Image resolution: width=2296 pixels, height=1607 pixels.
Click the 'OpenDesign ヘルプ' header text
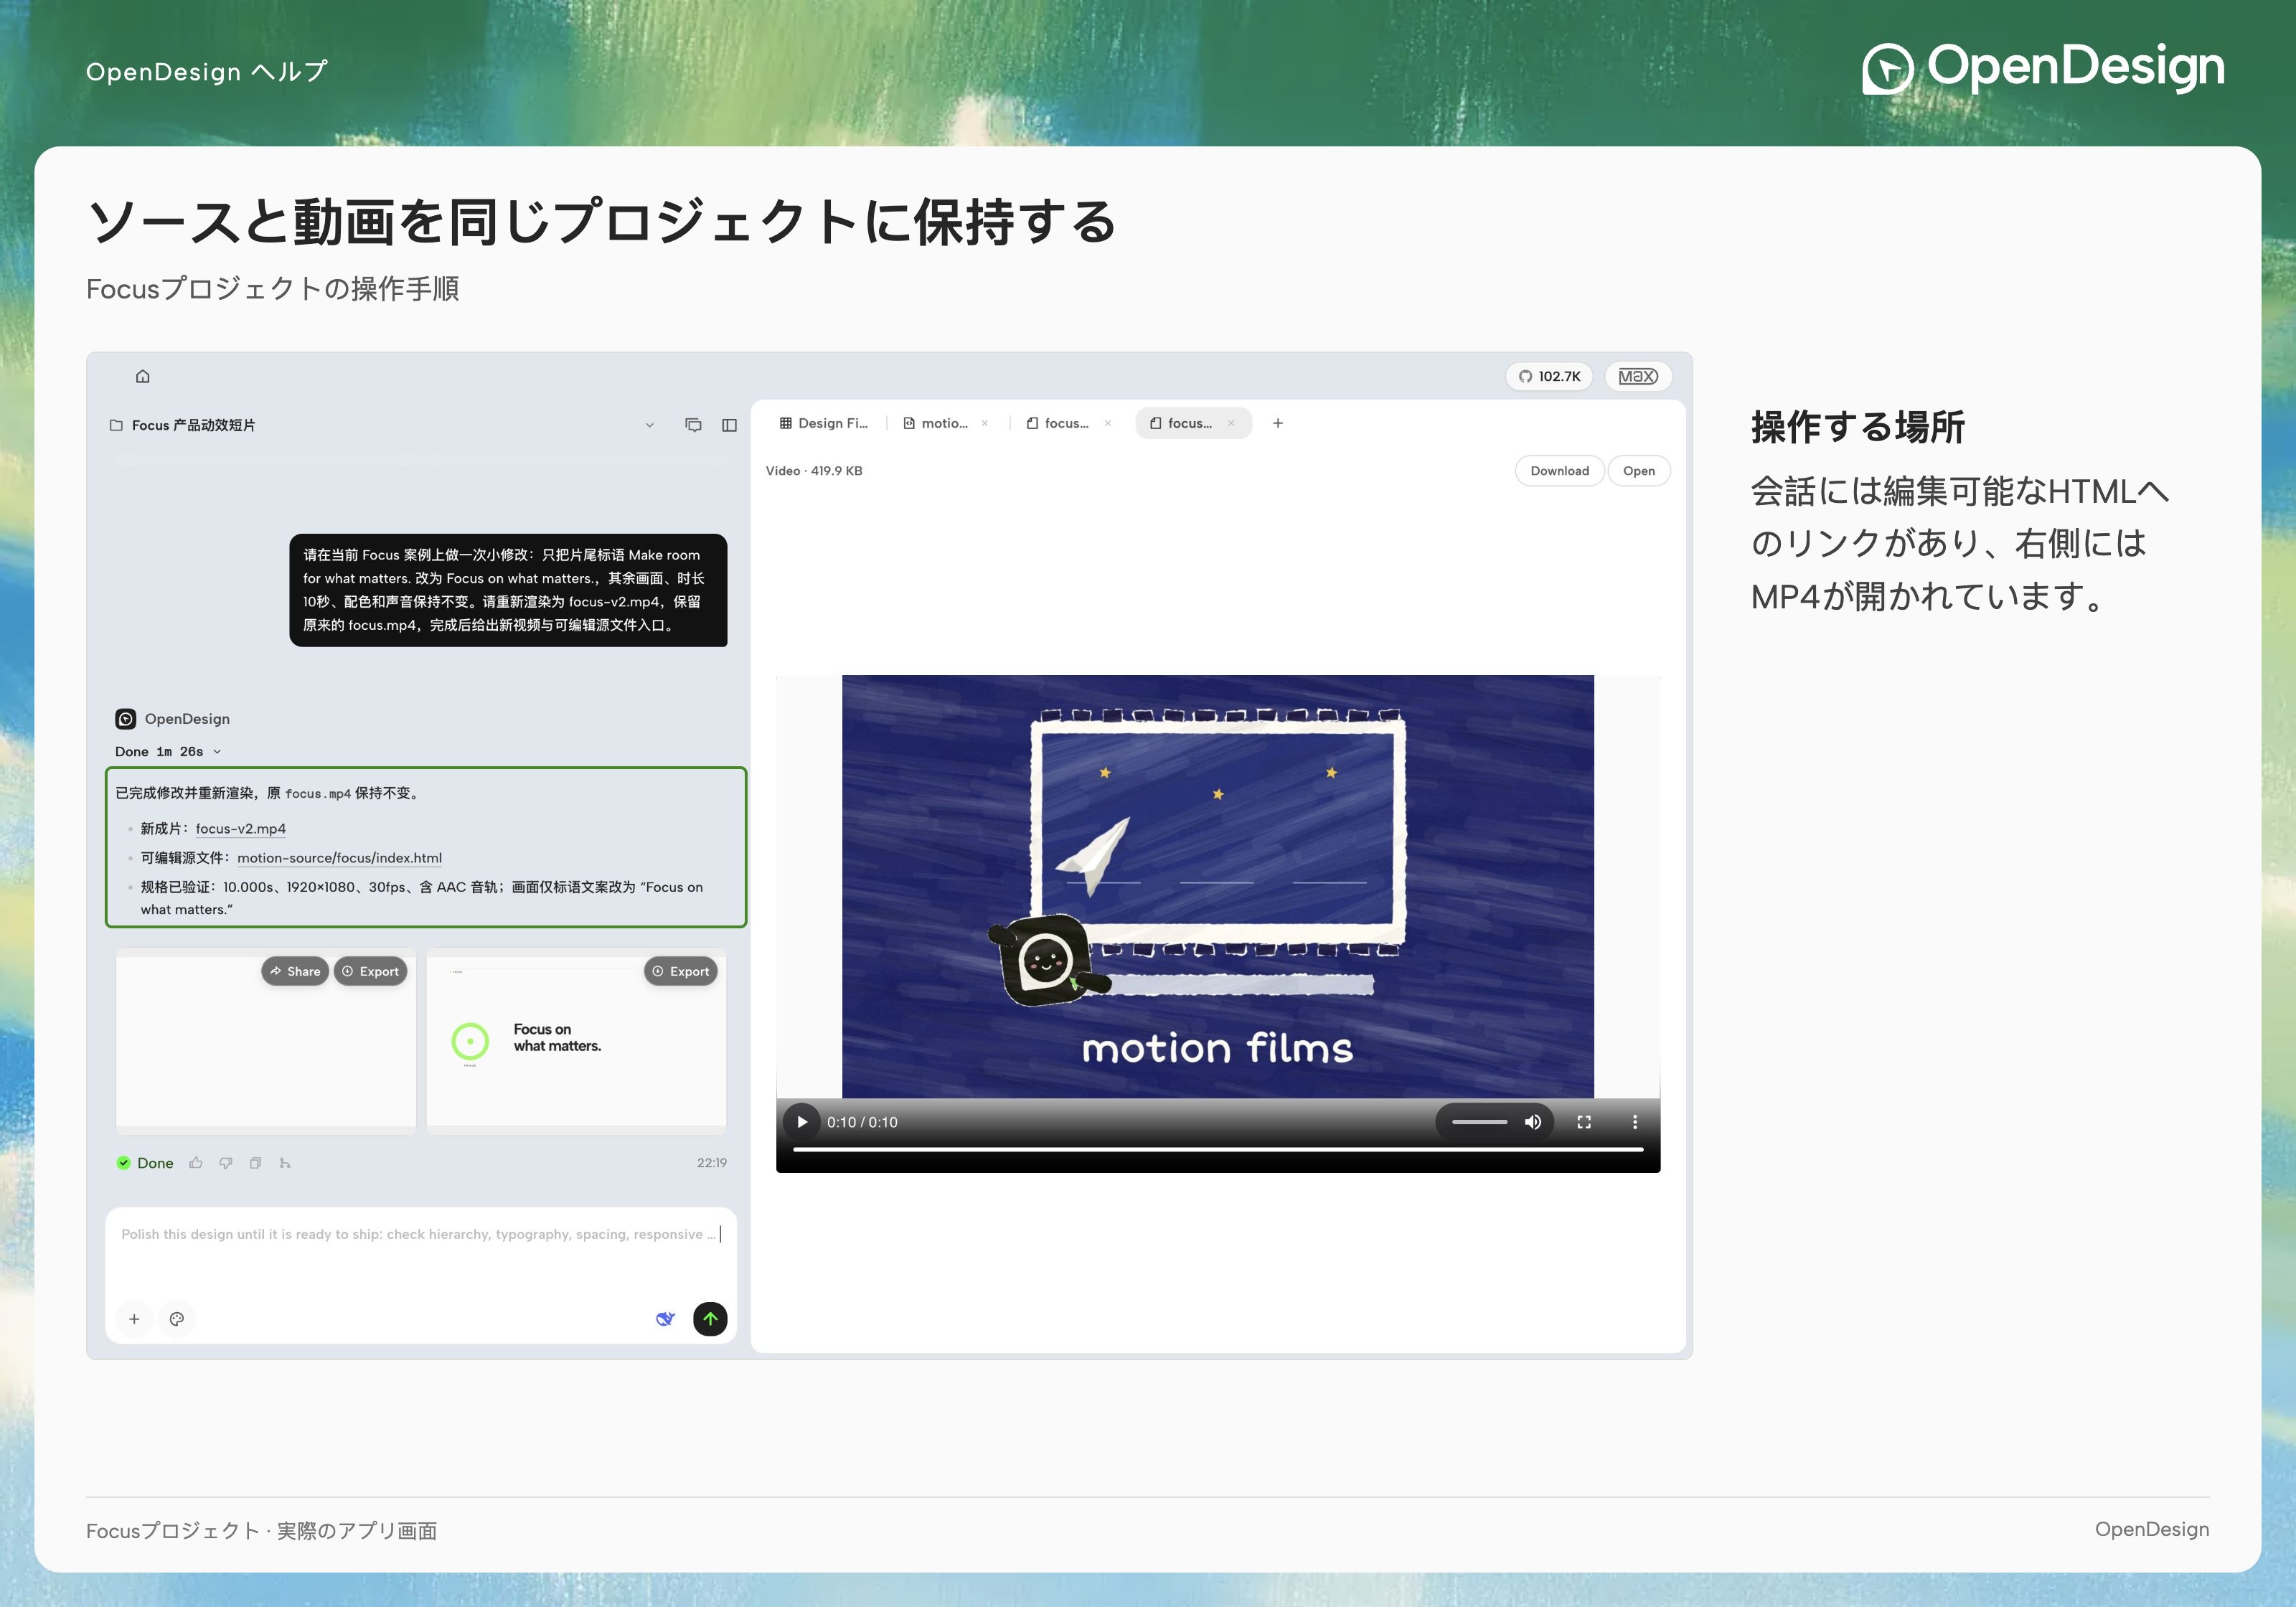pyautogui.click(x=207, y=72)
